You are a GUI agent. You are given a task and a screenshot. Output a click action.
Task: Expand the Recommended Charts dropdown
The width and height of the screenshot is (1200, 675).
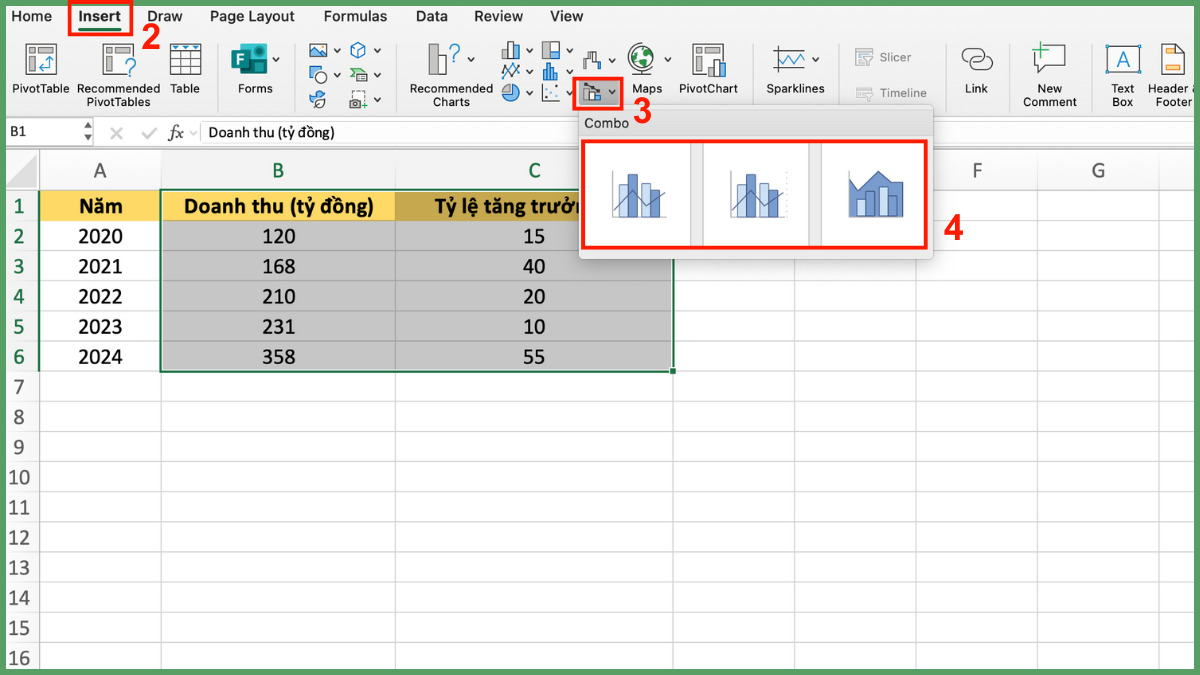[471, 59]
